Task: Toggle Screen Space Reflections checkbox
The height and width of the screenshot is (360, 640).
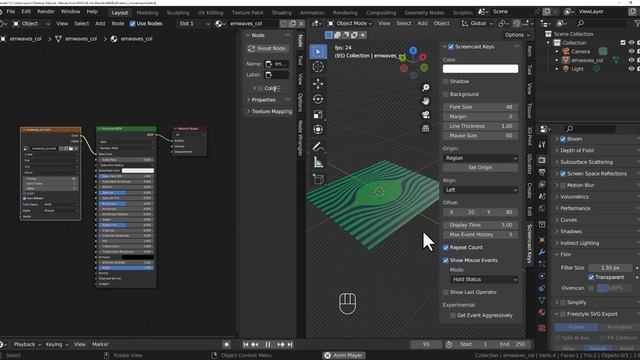Action: click(563, 174)
